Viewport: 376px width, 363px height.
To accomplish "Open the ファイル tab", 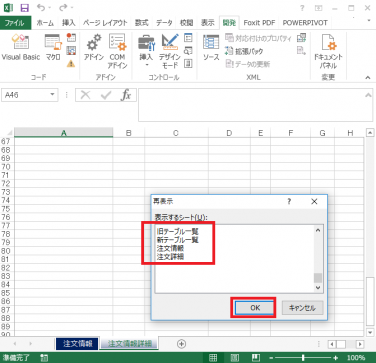I will click(15, 23).
